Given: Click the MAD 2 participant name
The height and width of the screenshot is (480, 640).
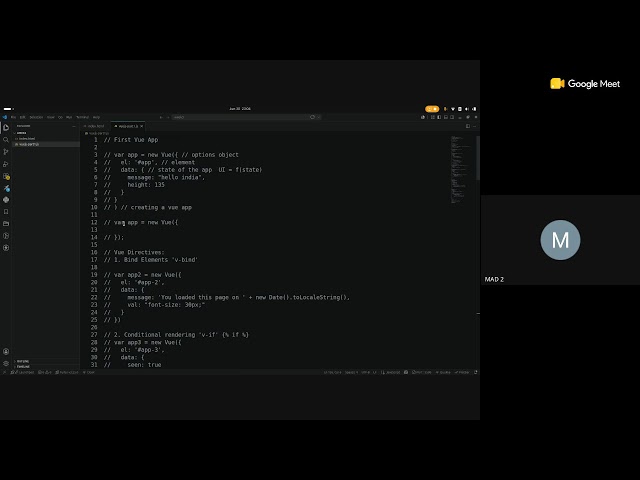Looking at the screenshot, I should click(x=494, y=279).
